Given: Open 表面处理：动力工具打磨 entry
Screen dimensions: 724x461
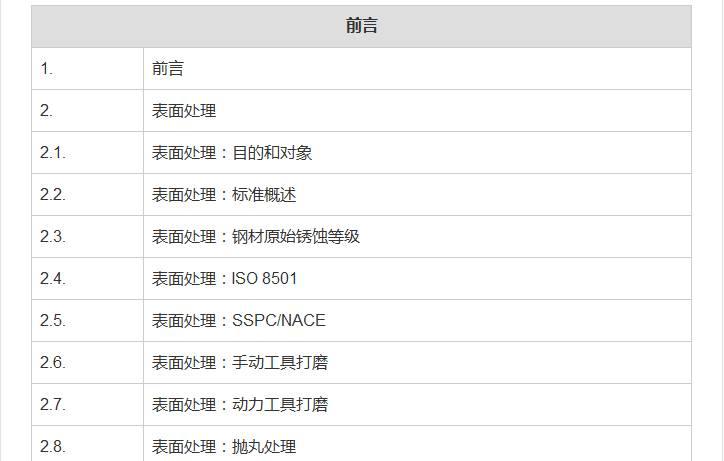Looking at the screenshot, I should point(240,405).
